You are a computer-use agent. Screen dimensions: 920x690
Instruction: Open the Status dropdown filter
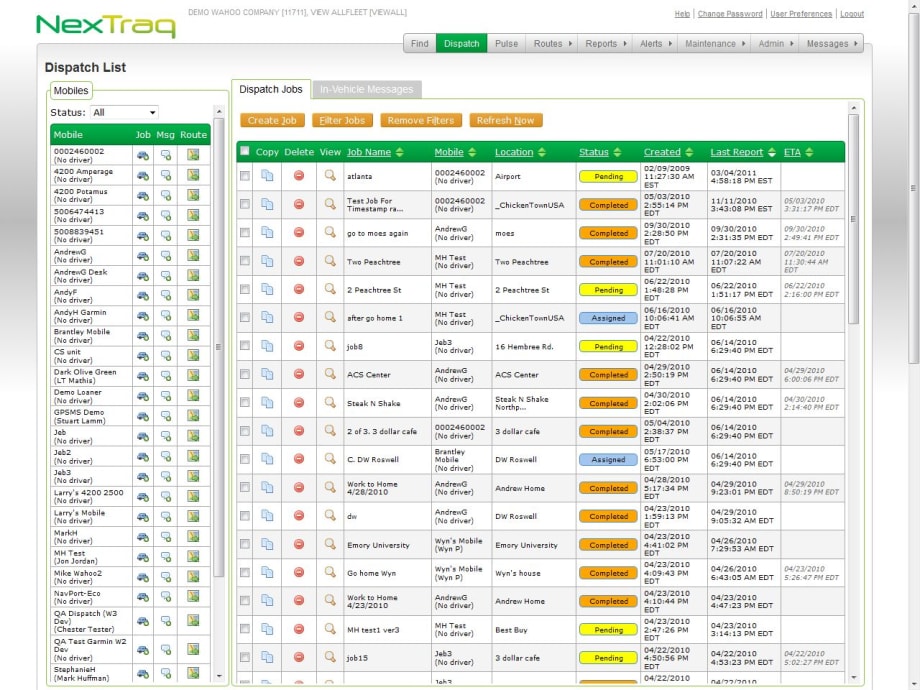click(124, 113)
